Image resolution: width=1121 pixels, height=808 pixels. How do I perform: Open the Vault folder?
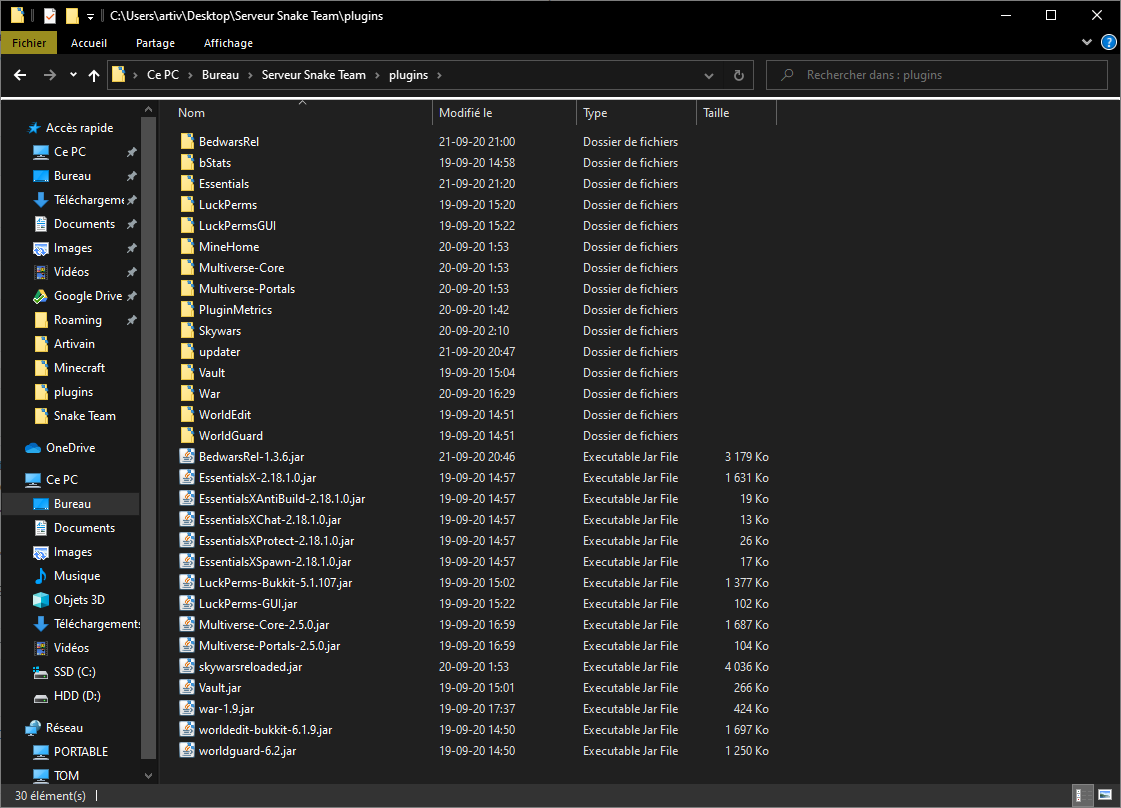coord(213,372)
